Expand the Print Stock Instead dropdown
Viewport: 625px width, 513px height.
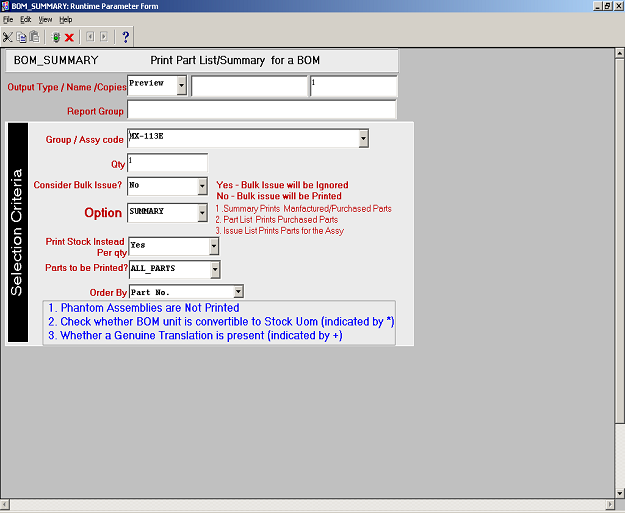coord(214,245)
